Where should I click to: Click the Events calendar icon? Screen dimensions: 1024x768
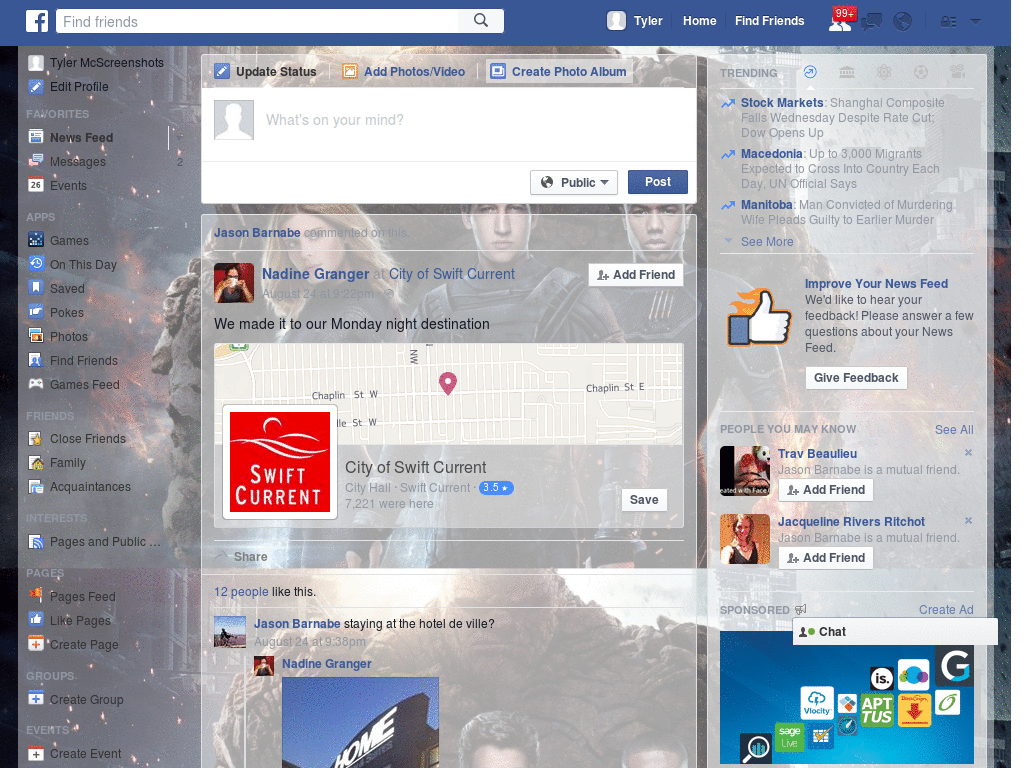click(36, 185)
